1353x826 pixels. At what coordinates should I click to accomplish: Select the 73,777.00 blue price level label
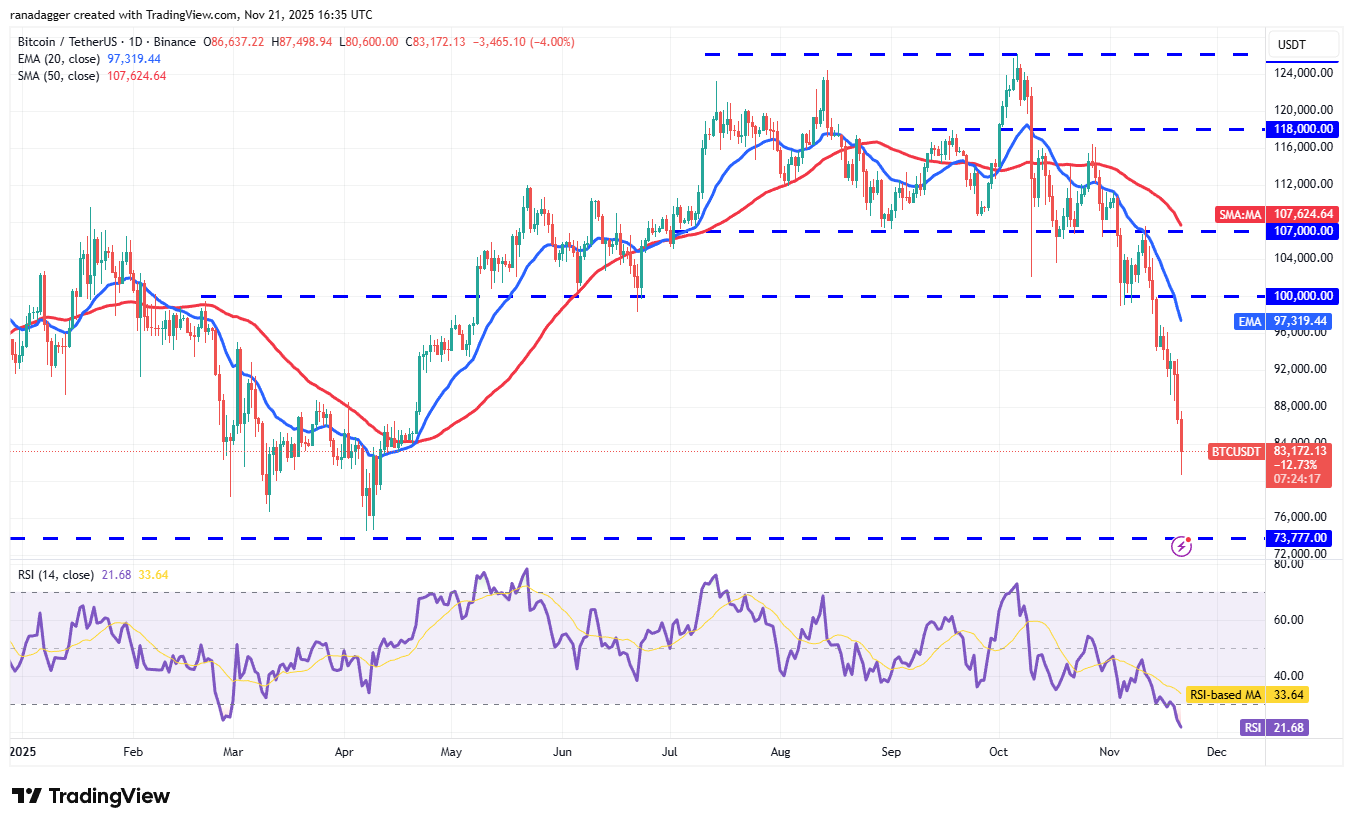point(1299,538)
